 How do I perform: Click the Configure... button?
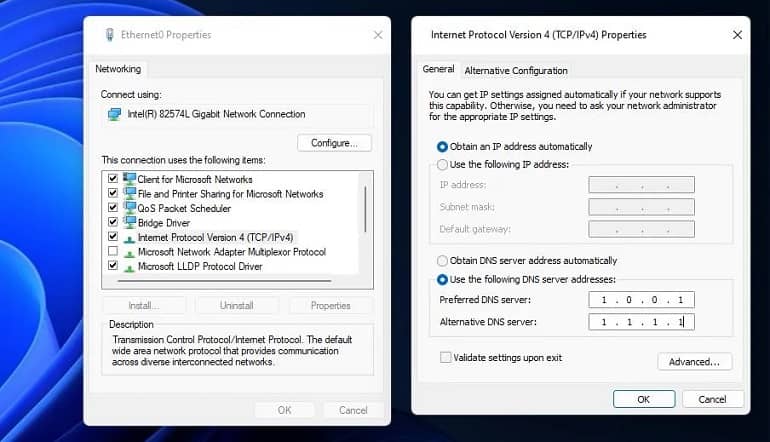(334, 143)
